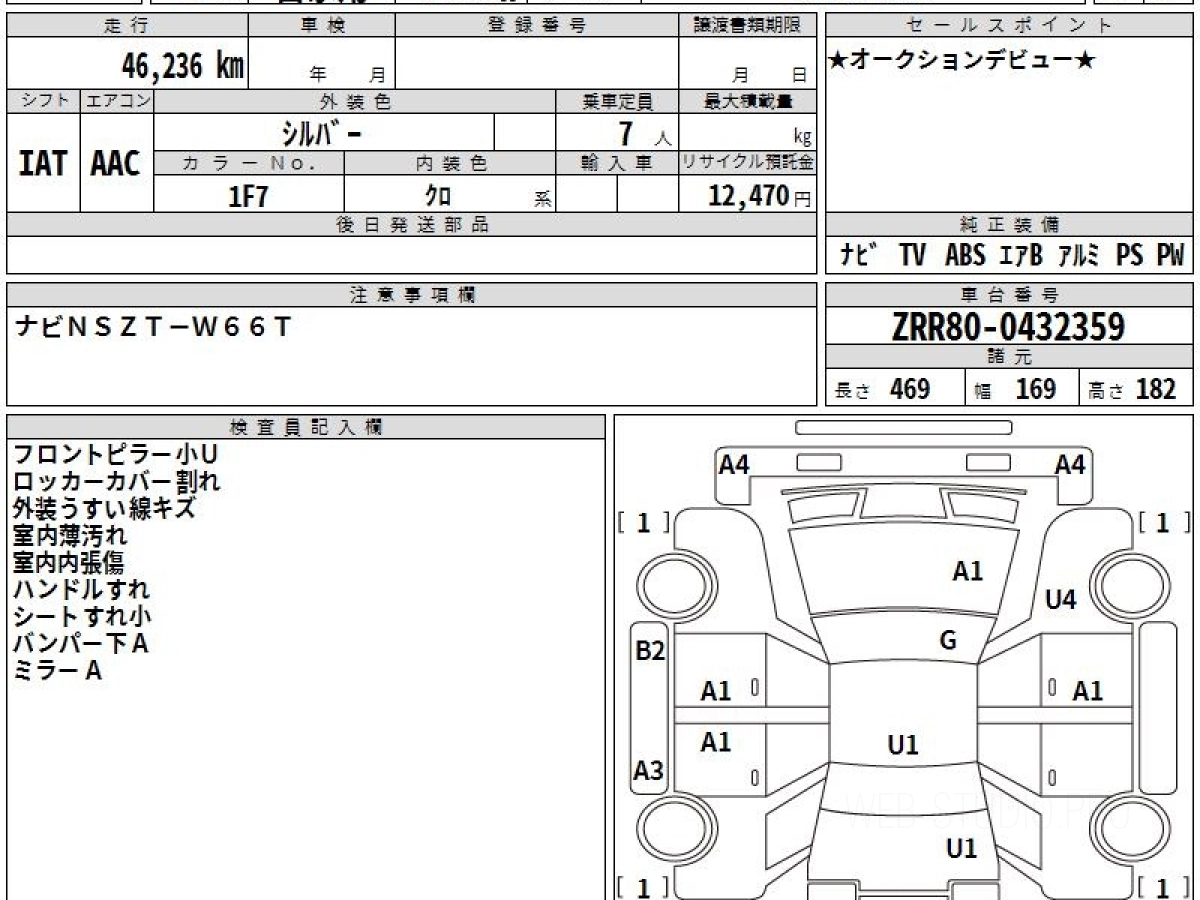
Task: Click the PS equipment entry
Action: [1130, 256]
